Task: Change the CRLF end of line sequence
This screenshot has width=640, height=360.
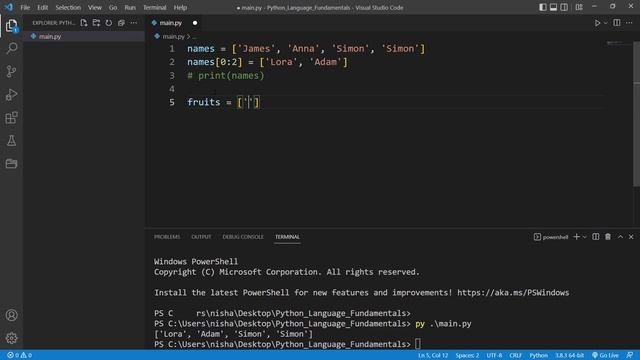Action: [516, 355]
